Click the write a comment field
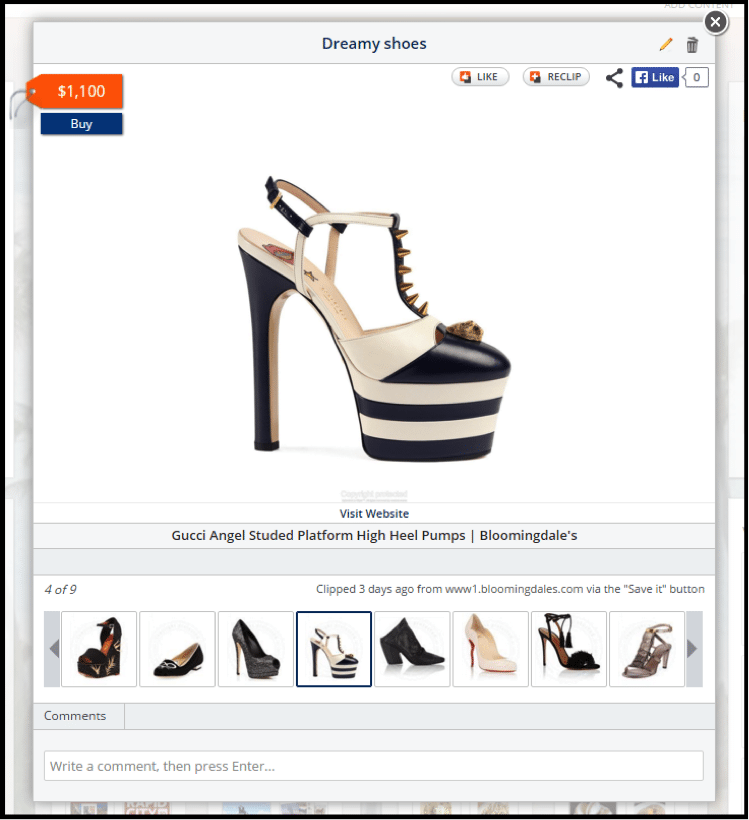 [373, 766]
